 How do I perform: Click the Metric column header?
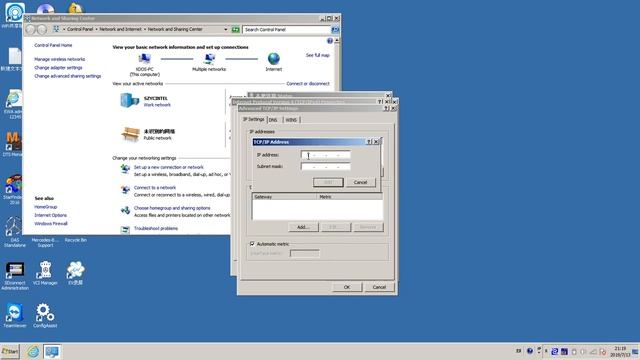point(350,197)
